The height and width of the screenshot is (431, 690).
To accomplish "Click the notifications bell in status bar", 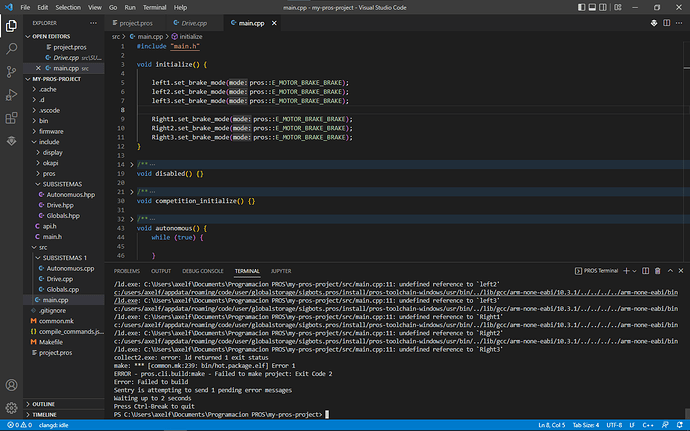I will pos(679,425).
